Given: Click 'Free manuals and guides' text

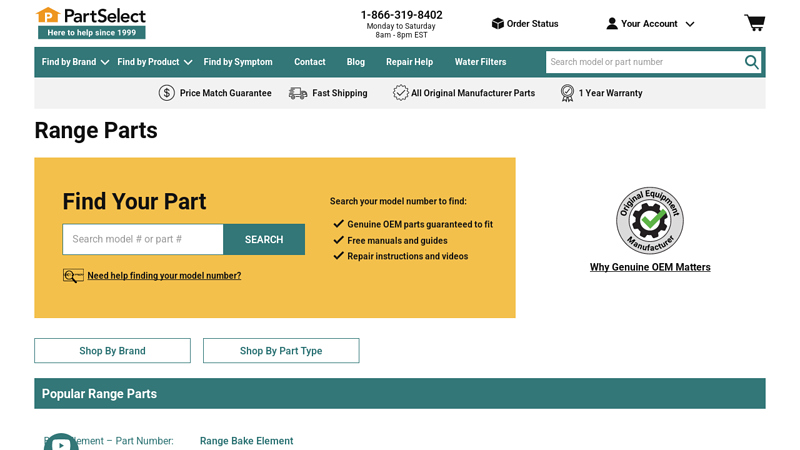Looking at the screenshot, I should click(x=397, y=240).
